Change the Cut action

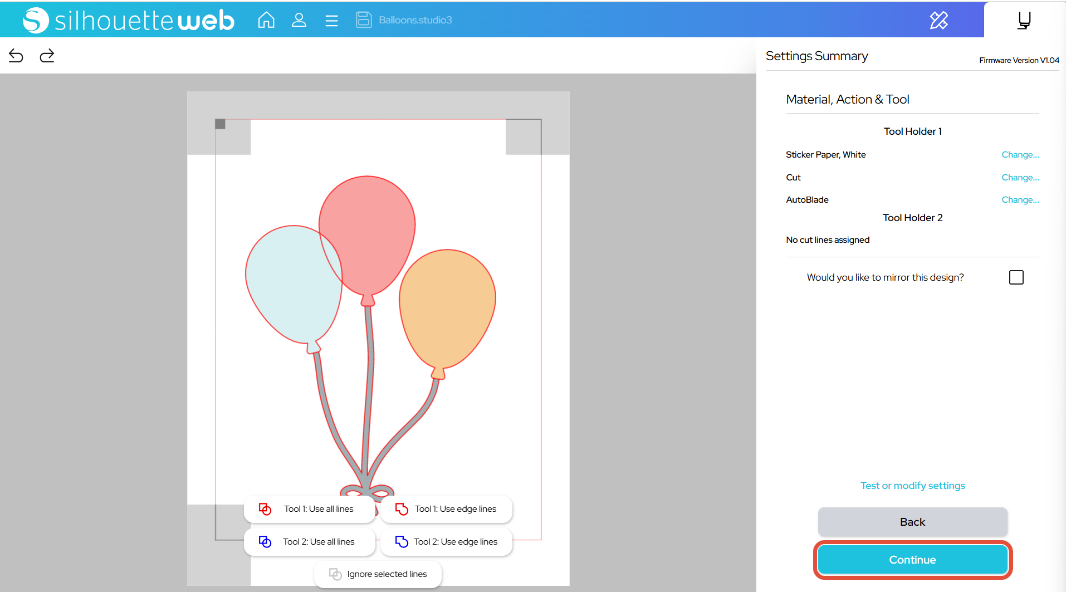[1020, 177]
